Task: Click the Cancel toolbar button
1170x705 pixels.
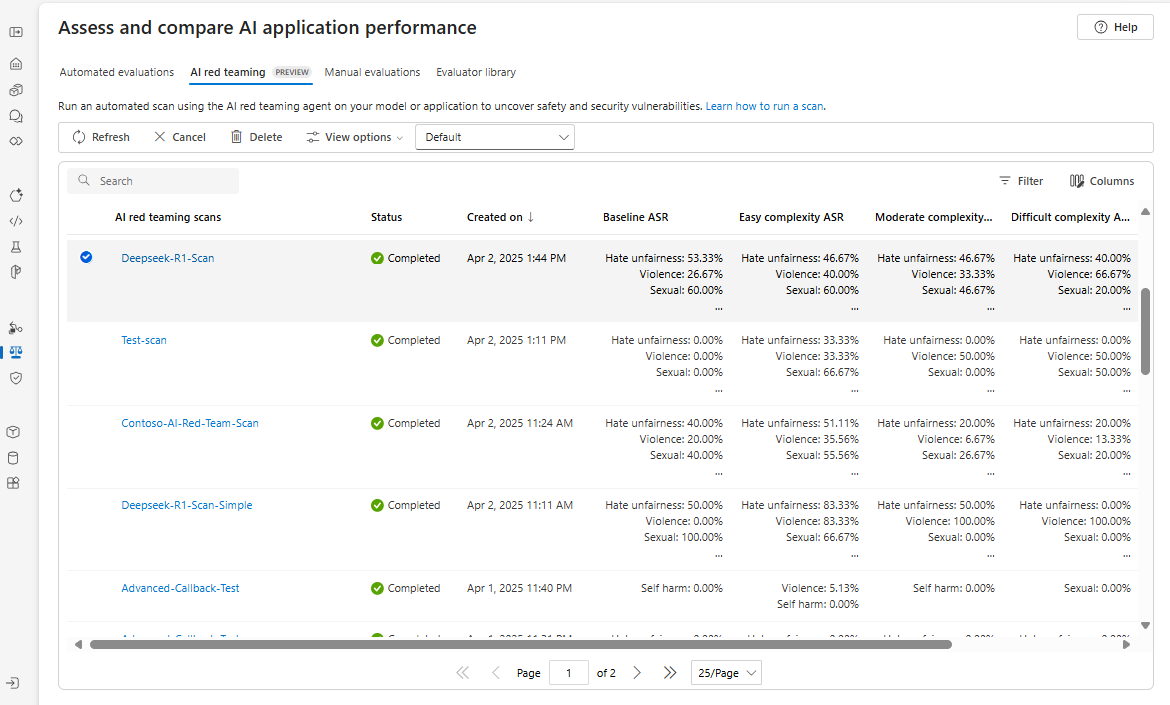Action: point(180,137)
